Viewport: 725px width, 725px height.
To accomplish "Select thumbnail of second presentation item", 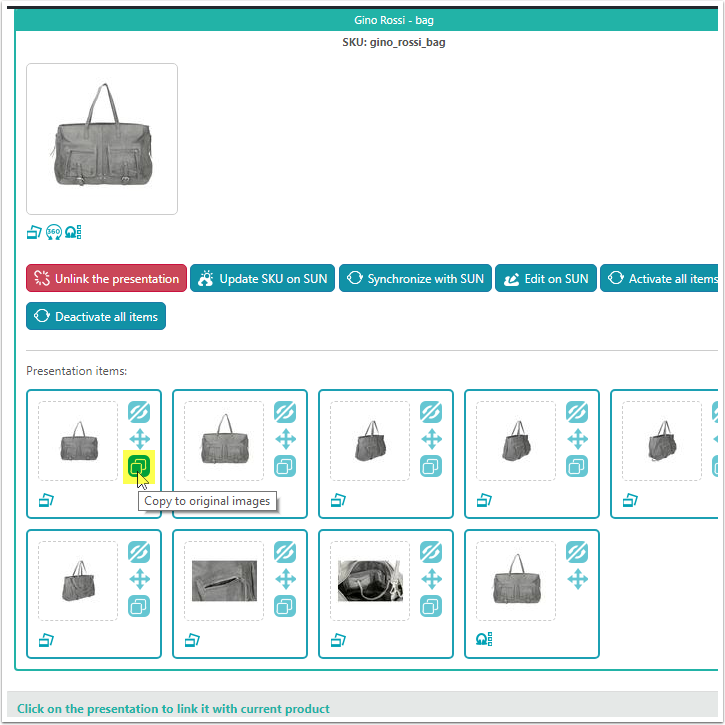I will [224, 441].
